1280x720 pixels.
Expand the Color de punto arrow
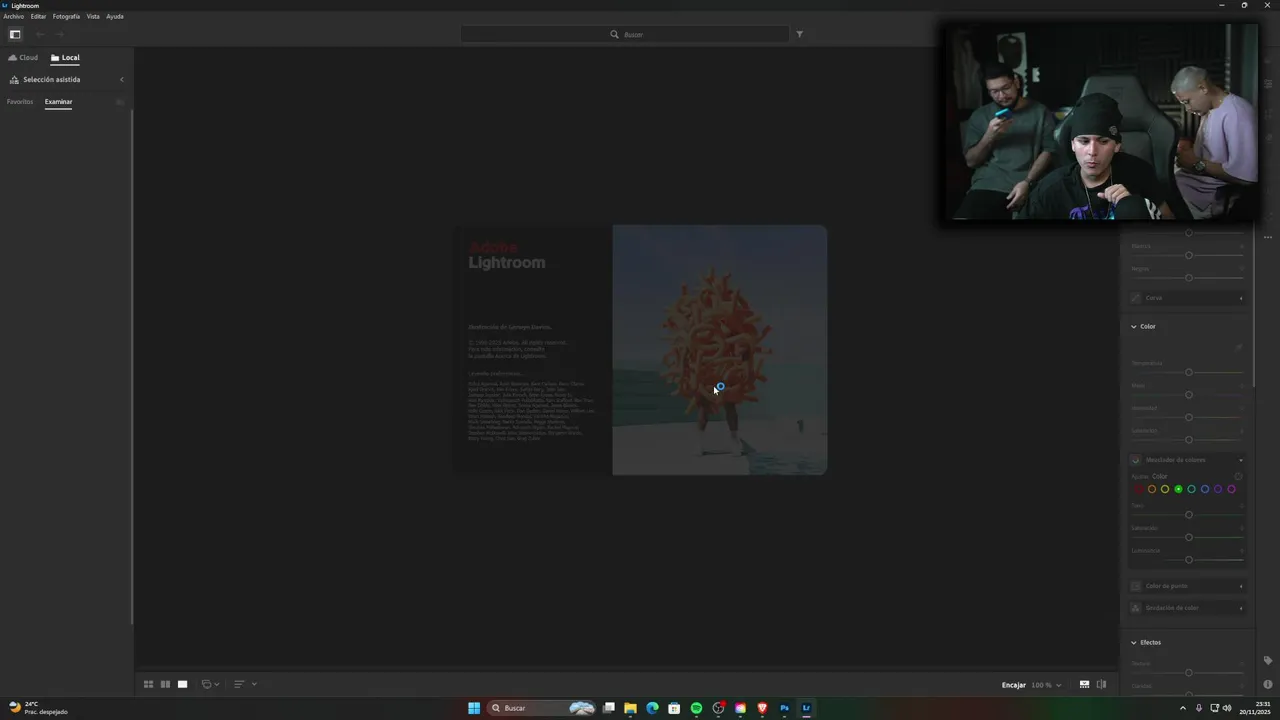coord(1241,586)
